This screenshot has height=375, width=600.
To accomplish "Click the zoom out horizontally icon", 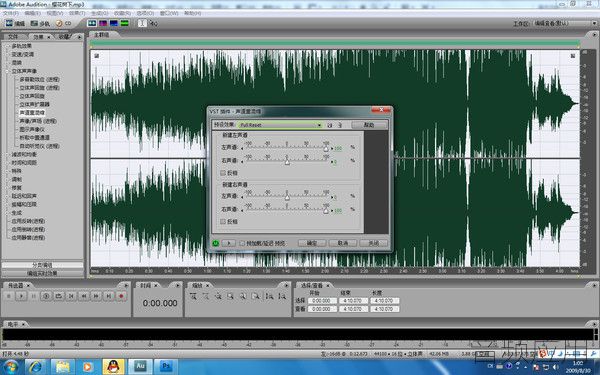I will click(206, 296).
